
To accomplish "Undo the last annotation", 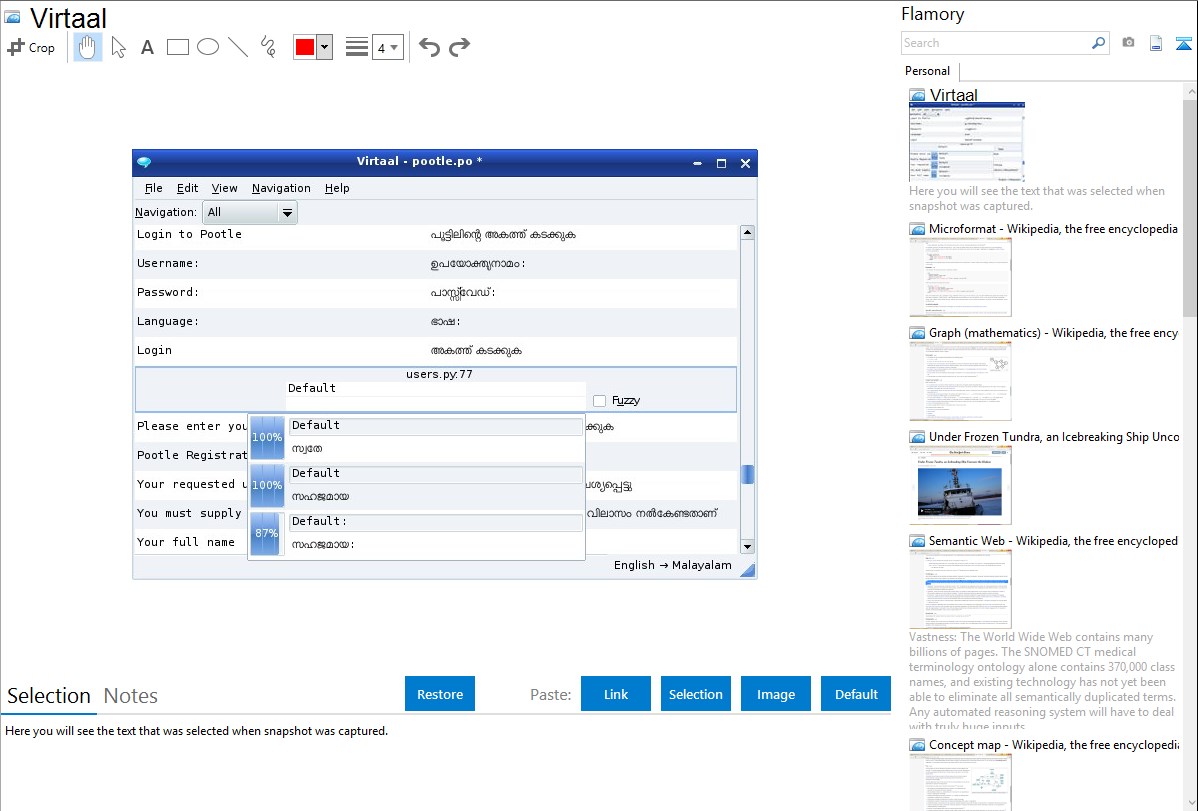I will [x=429, y=47].
